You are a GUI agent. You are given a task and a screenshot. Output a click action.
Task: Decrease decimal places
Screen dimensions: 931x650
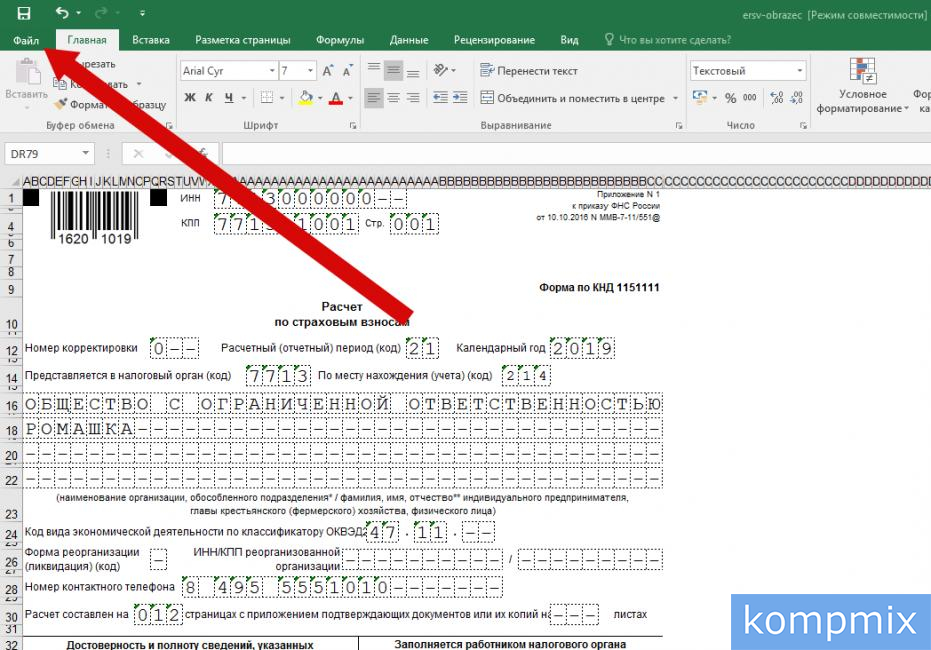tap(796, 97)
